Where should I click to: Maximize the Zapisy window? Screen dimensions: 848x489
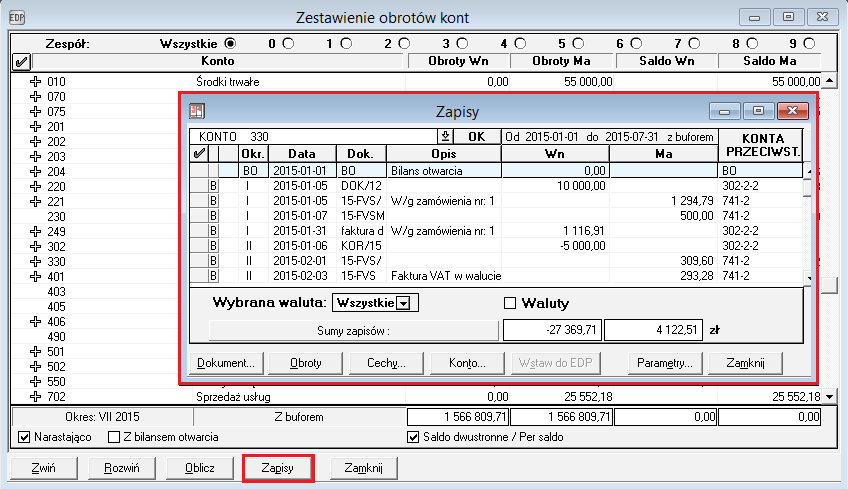(758, 111)
